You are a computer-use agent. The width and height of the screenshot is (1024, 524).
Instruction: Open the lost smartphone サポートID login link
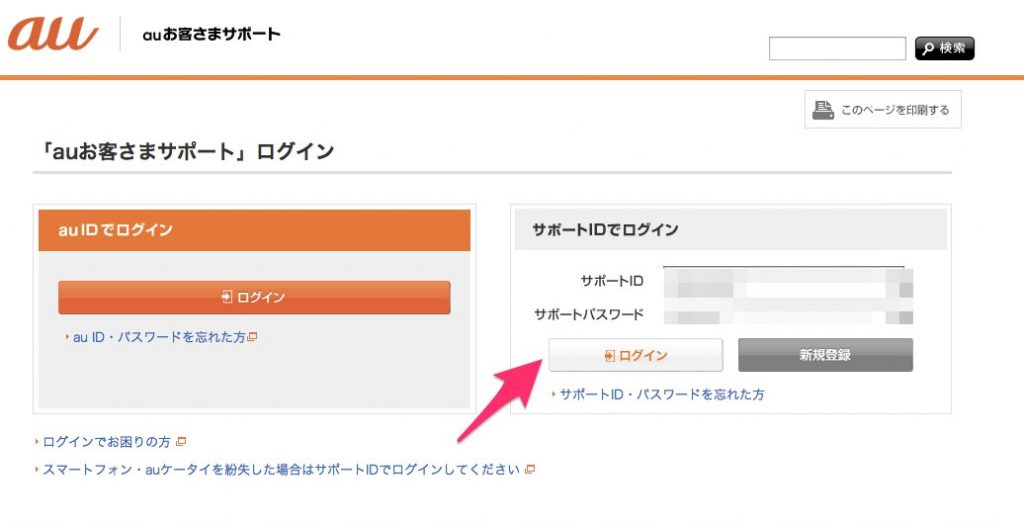[281, 469]
